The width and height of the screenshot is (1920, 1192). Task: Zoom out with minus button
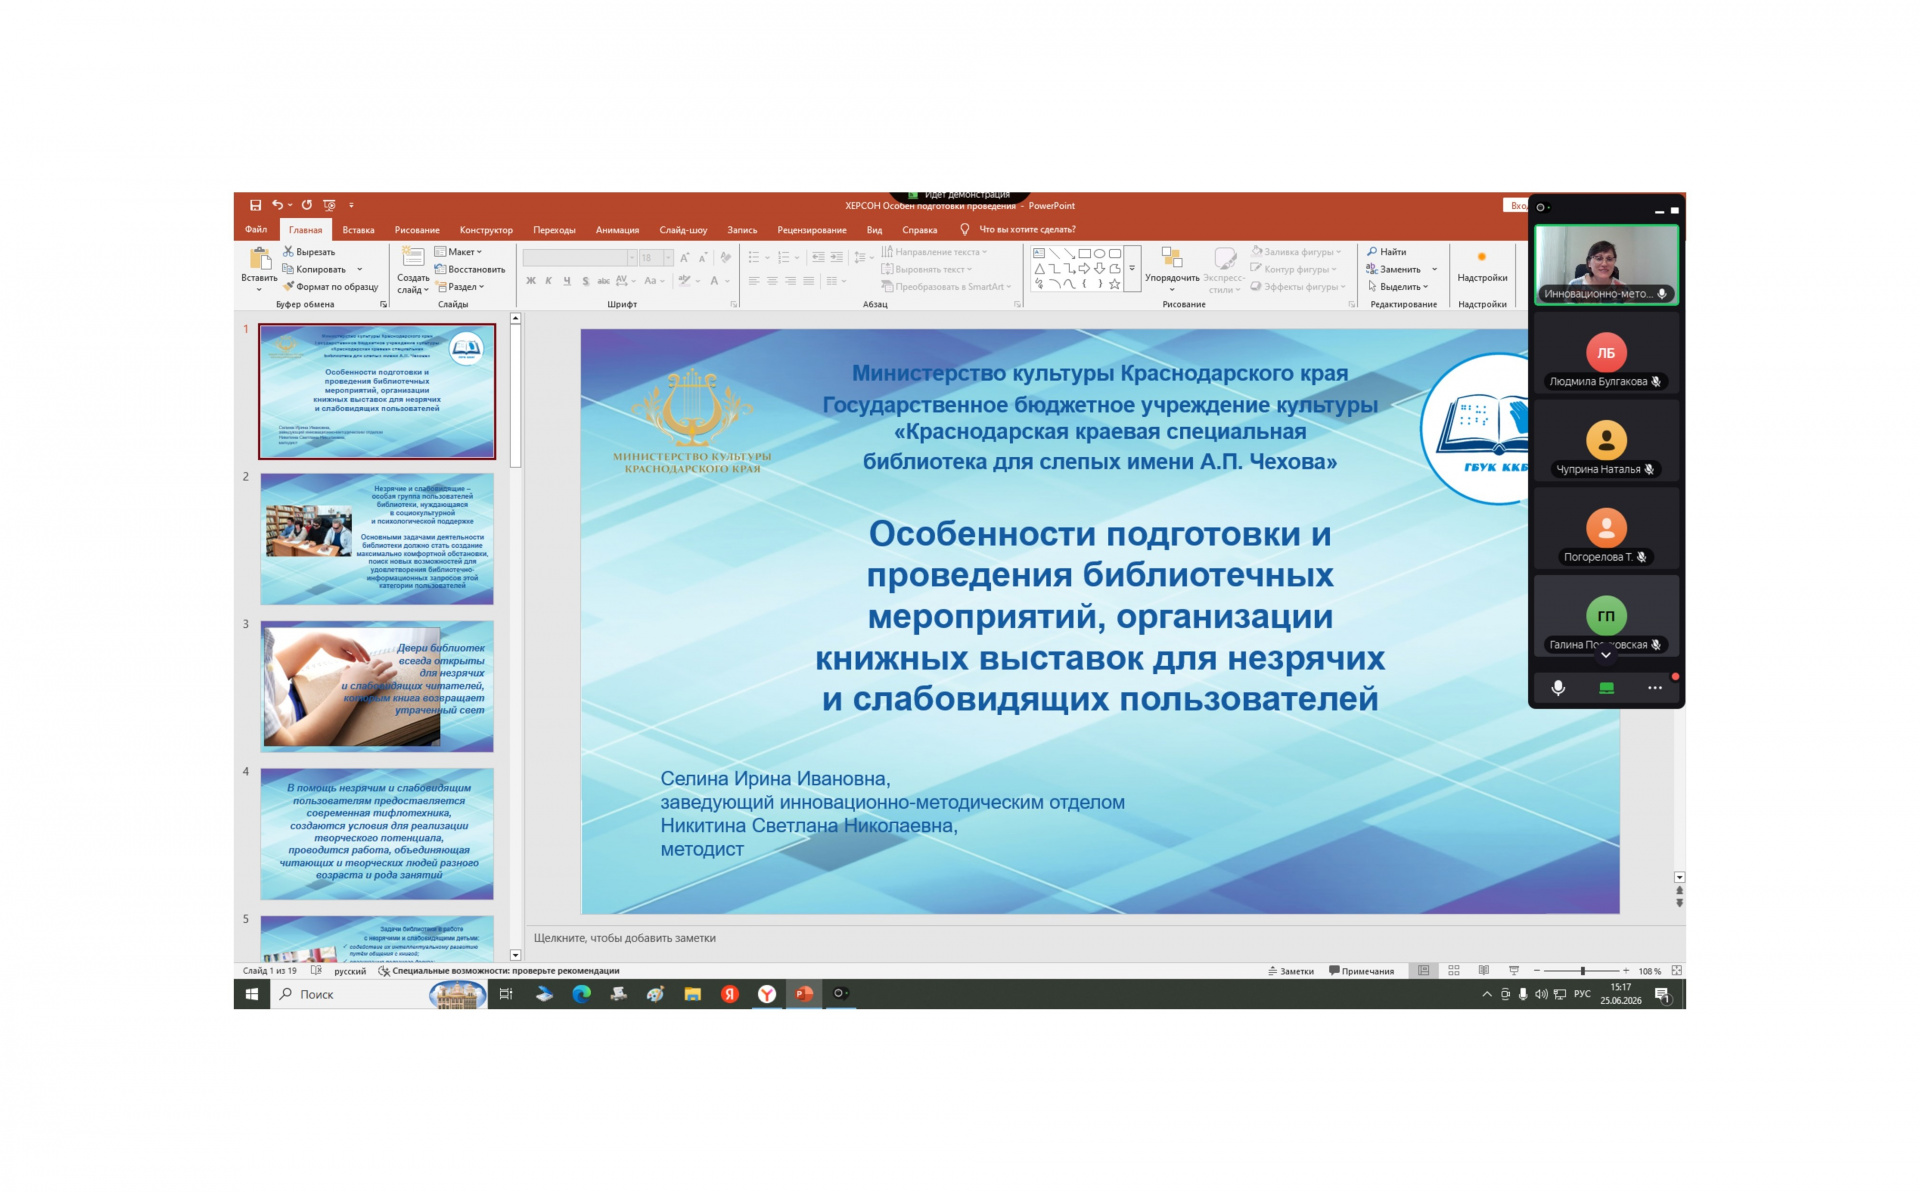(x=1537, y=971)
